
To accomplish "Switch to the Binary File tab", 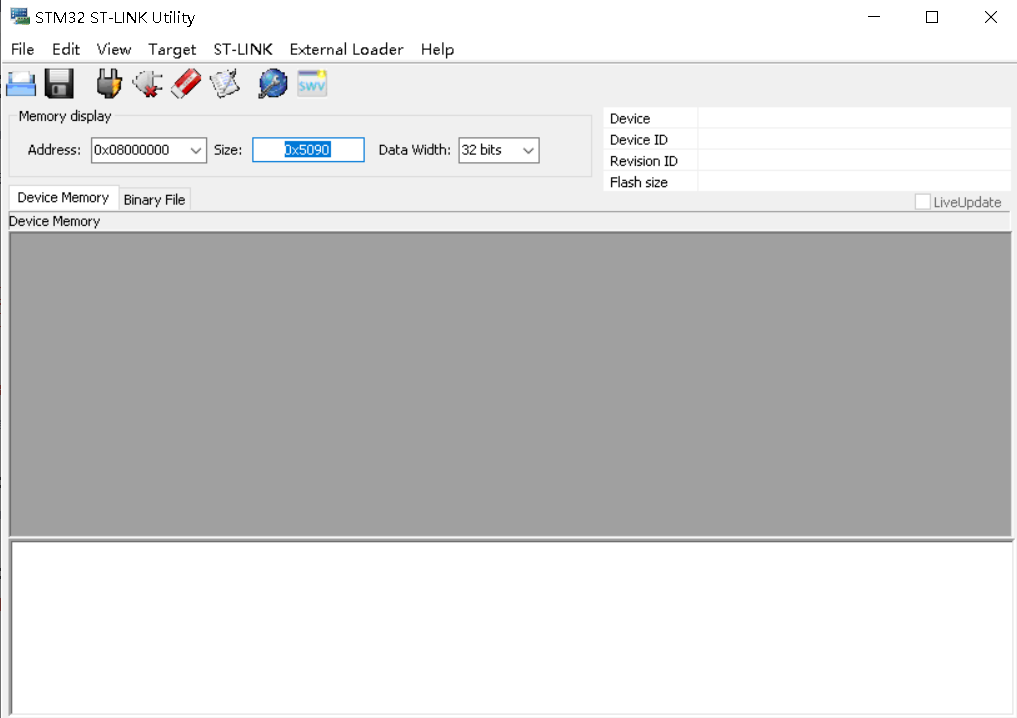I will (x=154, y=200).
